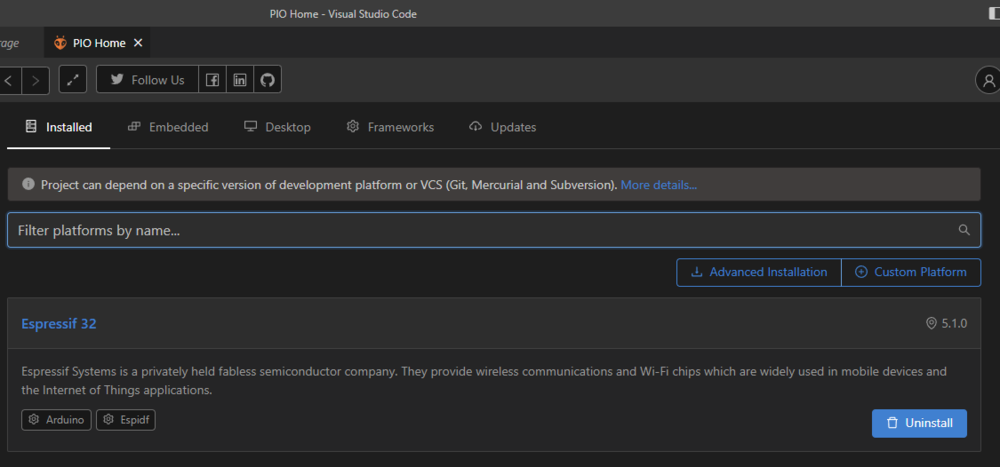Image resolution: width=1000 pixels, height=467 pixels.
Task: Click the Advanced Installation button
Action: point(759,272)
